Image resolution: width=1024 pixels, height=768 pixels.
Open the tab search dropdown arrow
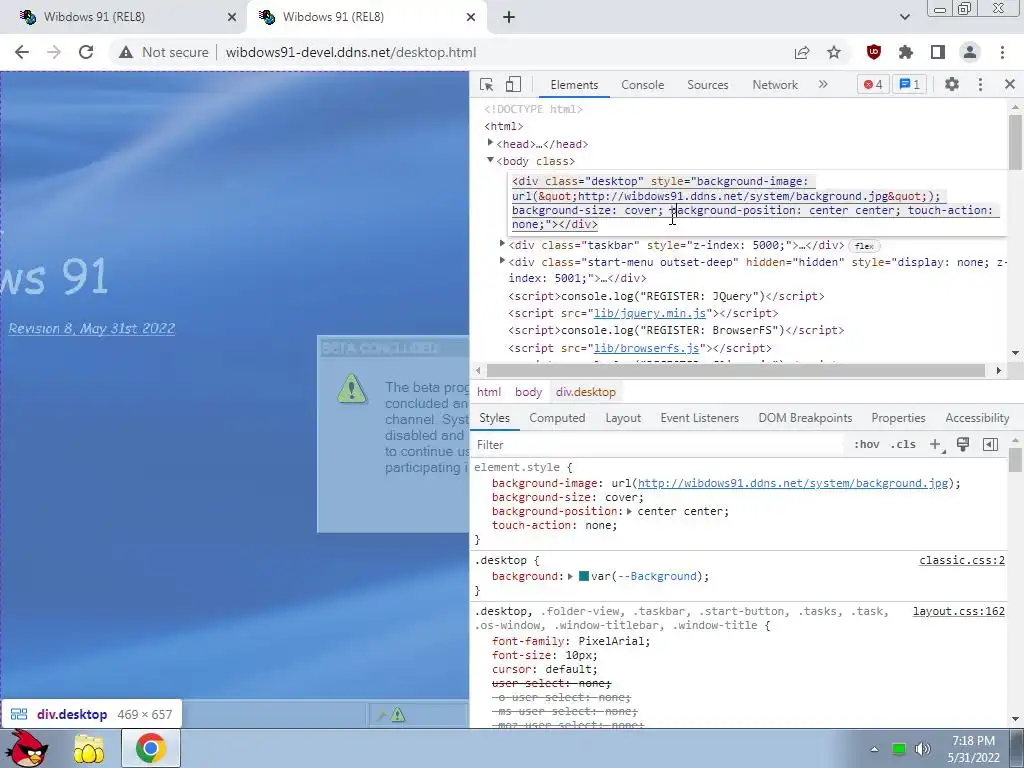point(904,17)
